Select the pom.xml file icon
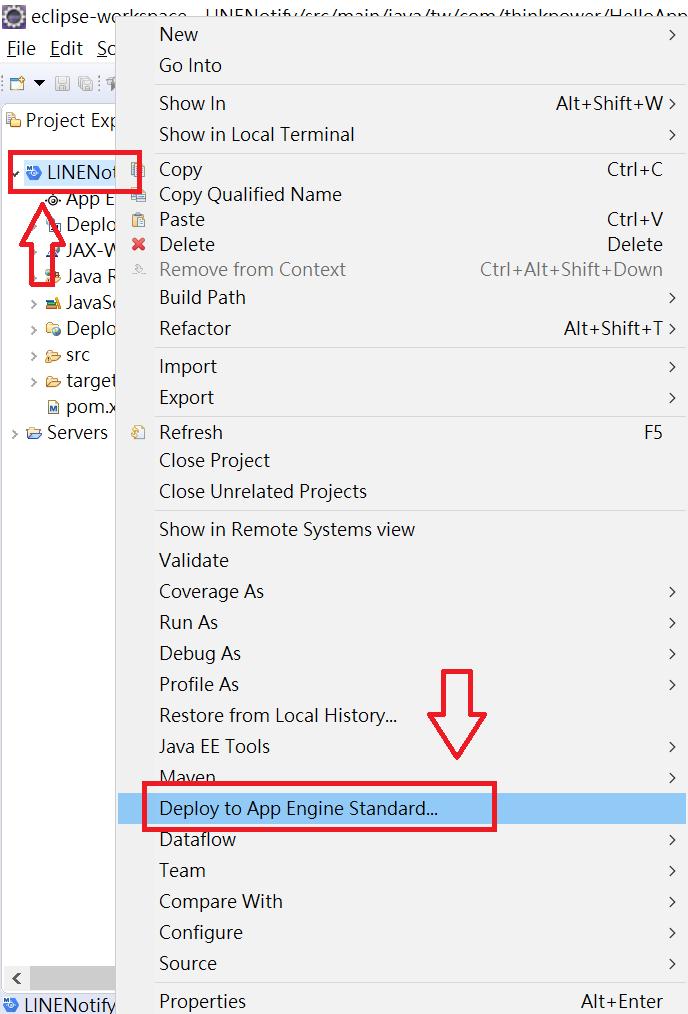 coord(54,407)
